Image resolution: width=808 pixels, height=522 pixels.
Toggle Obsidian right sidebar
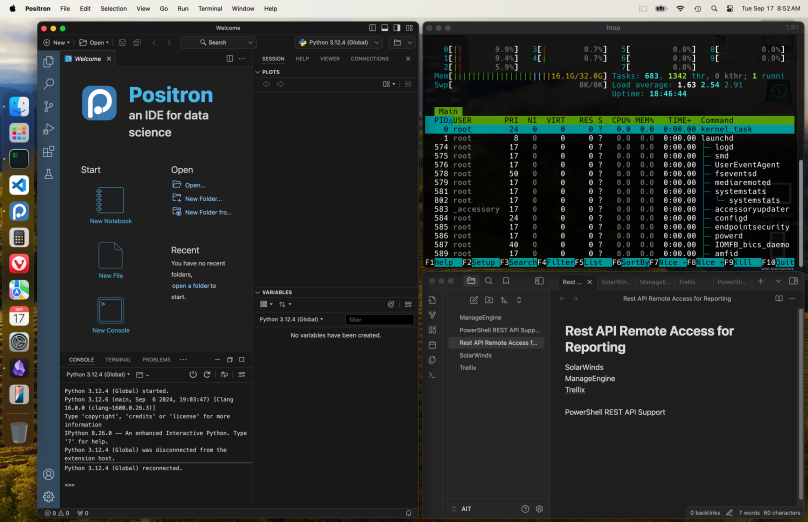point(794,281)
